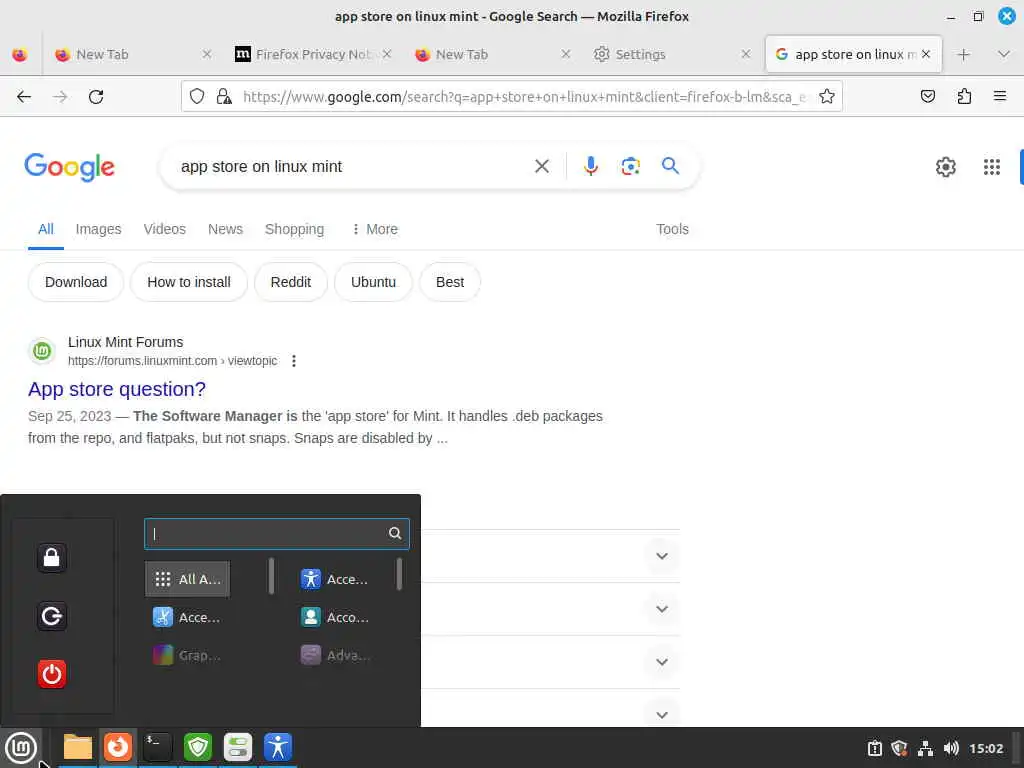Launch Accessibility app from menu list
Image resolution: width=1024 pixels, height=768 pixels.
[335, 579]
